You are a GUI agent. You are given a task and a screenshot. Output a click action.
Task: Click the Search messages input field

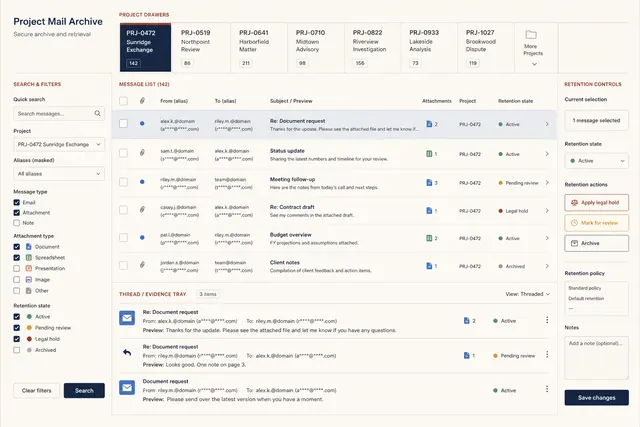click(x=59, y=113)
